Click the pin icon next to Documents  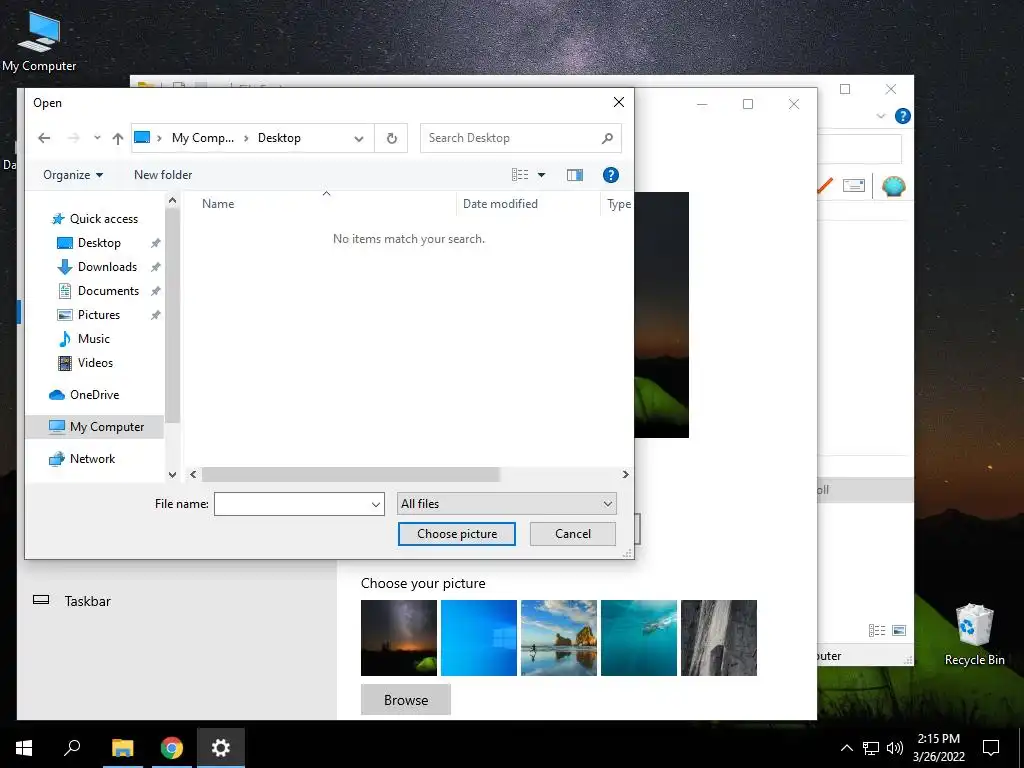tap(155, 291)
